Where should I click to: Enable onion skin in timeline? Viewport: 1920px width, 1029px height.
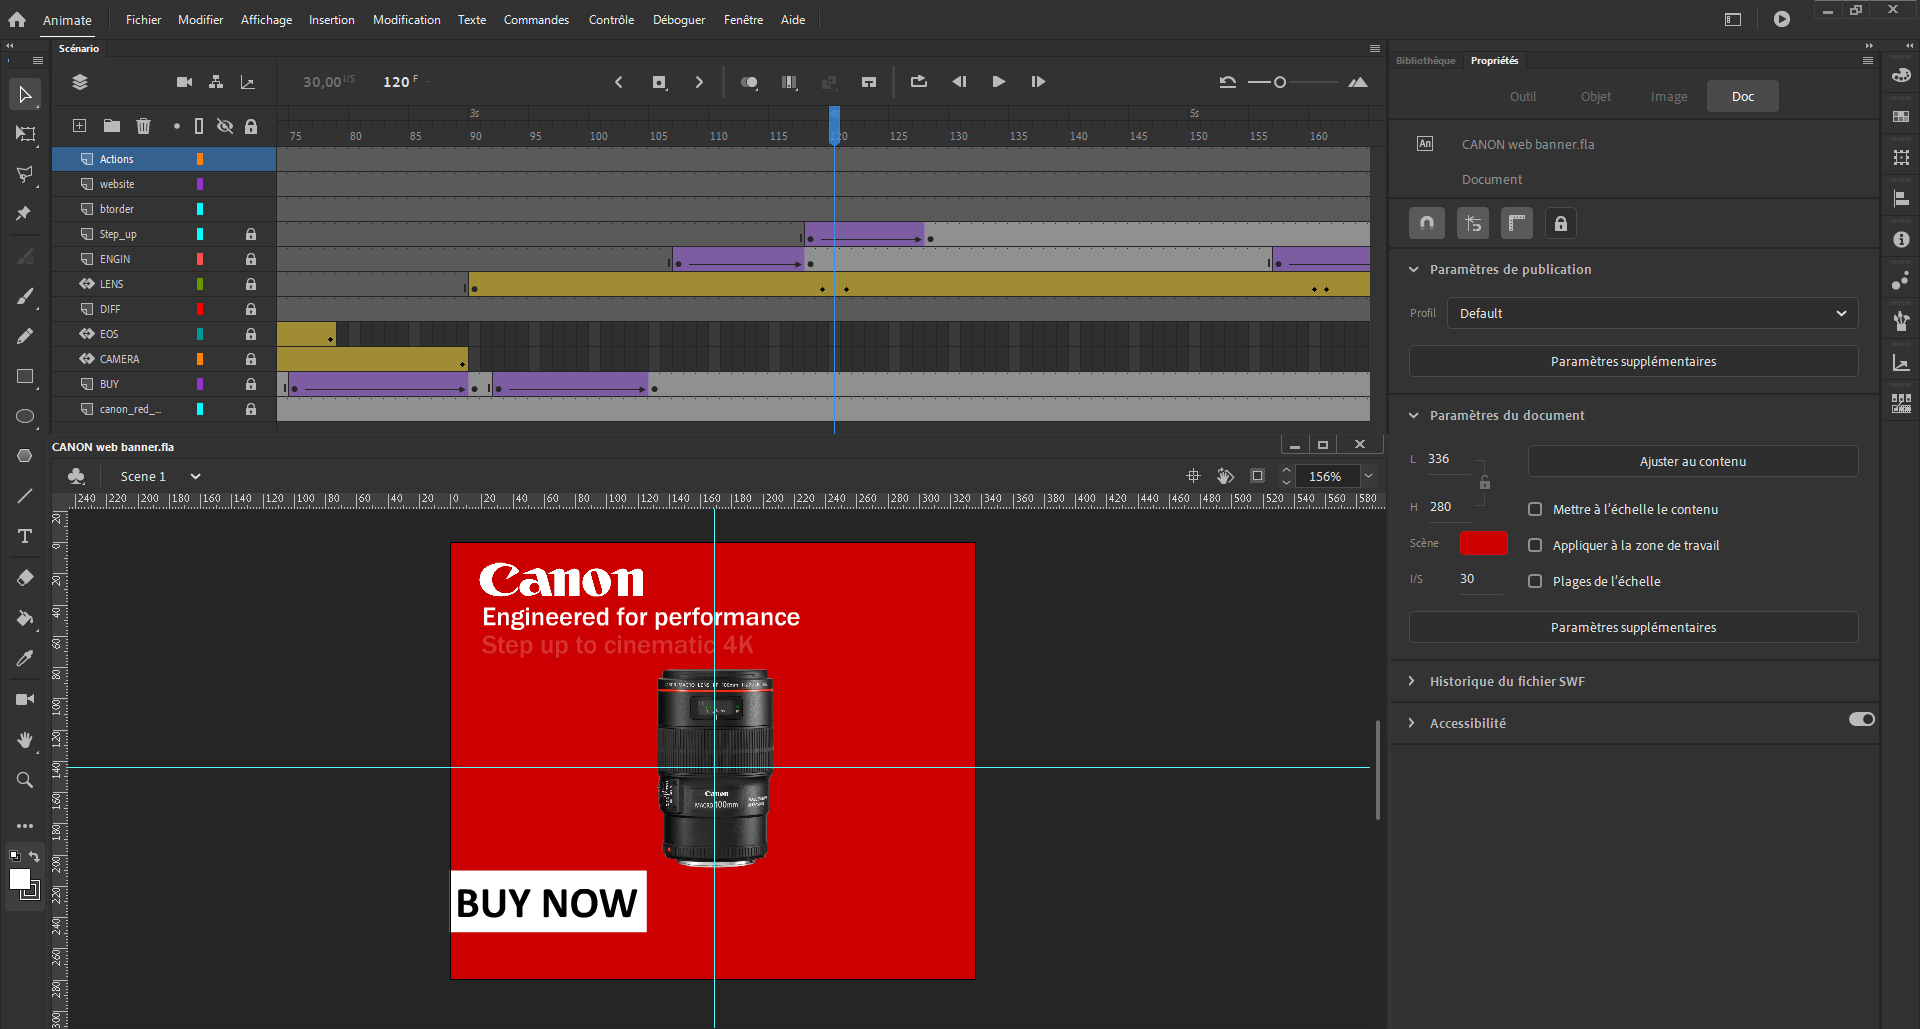[748, 82]
